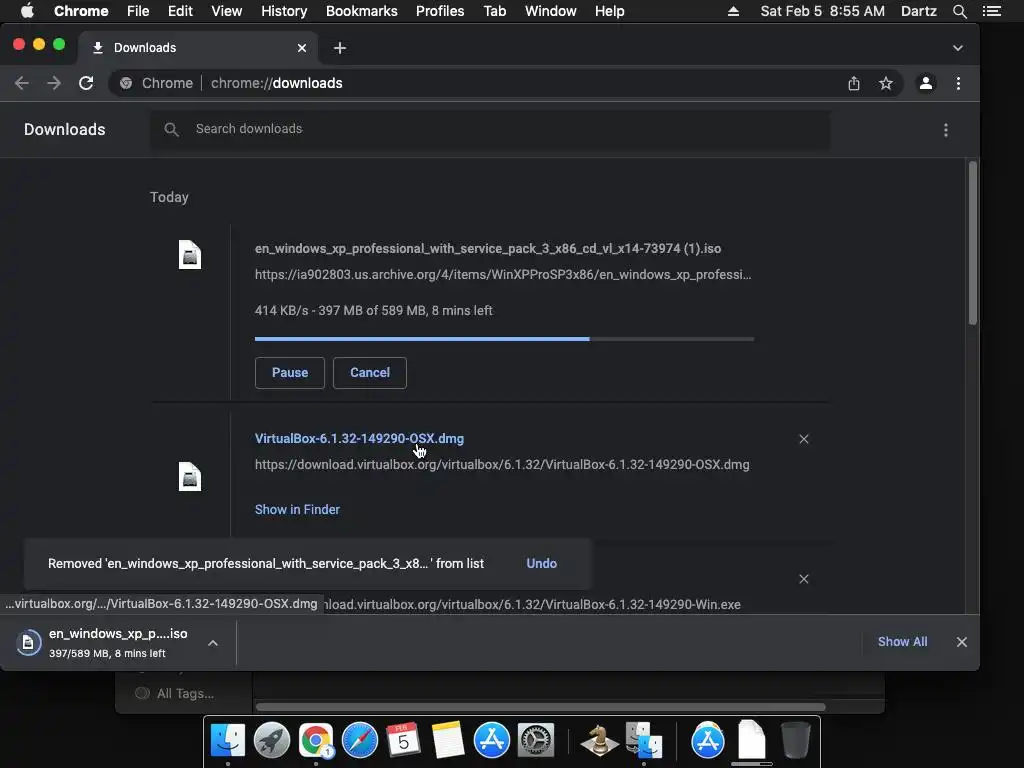Open System Preferences from the Dock
The image size is (1024, 768).
(536, 740)
